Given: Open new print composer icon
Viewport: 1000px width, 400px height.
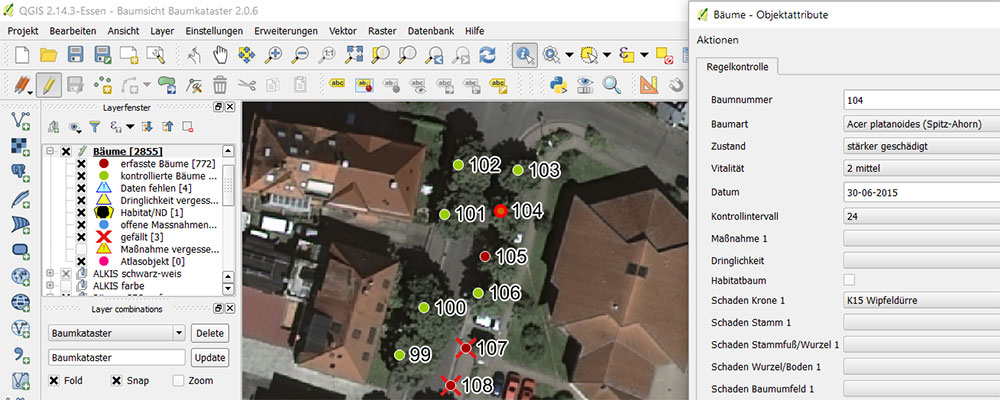Looking at the screenshot, I should [x=129, y=55].
